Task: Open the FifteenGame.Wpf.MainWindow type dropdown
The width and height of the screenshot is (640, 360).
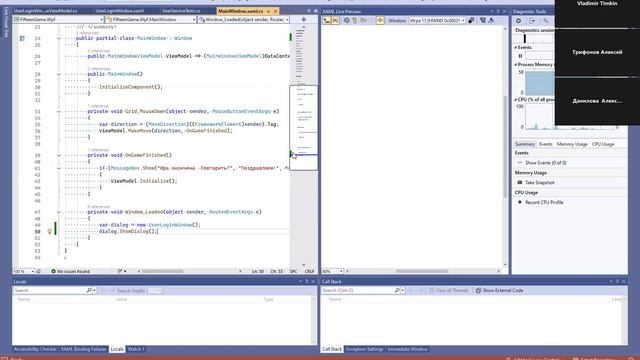Action: pyautogui.click(x=151, y=19)
